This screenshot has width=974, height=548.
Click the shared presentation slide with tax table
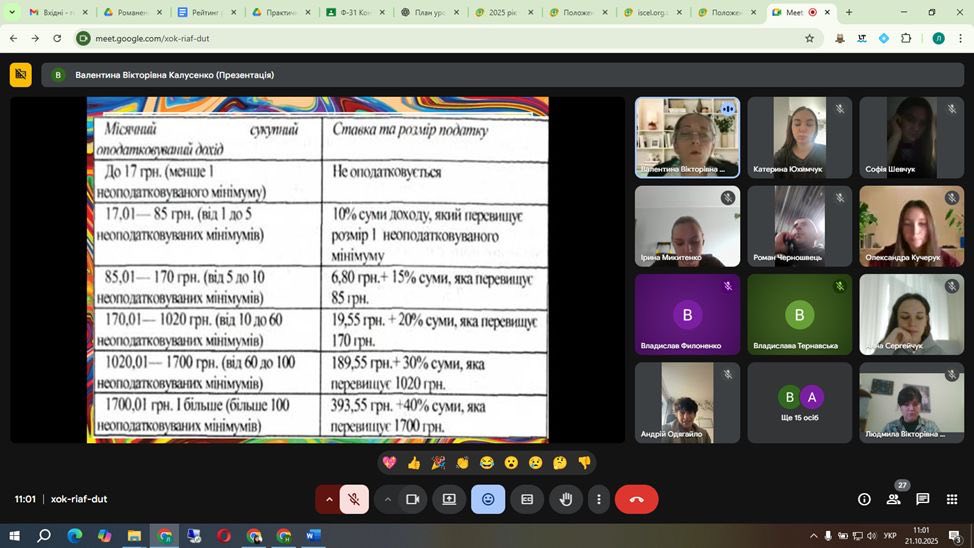(317, 270)
